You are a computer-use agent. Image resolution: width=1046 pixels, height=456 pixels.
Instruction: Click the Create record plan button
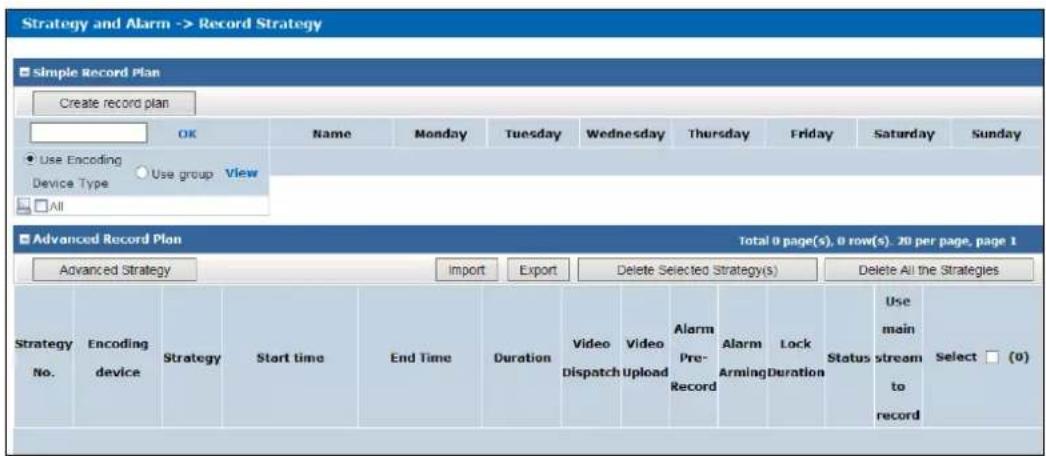click(x=114, y=103)
